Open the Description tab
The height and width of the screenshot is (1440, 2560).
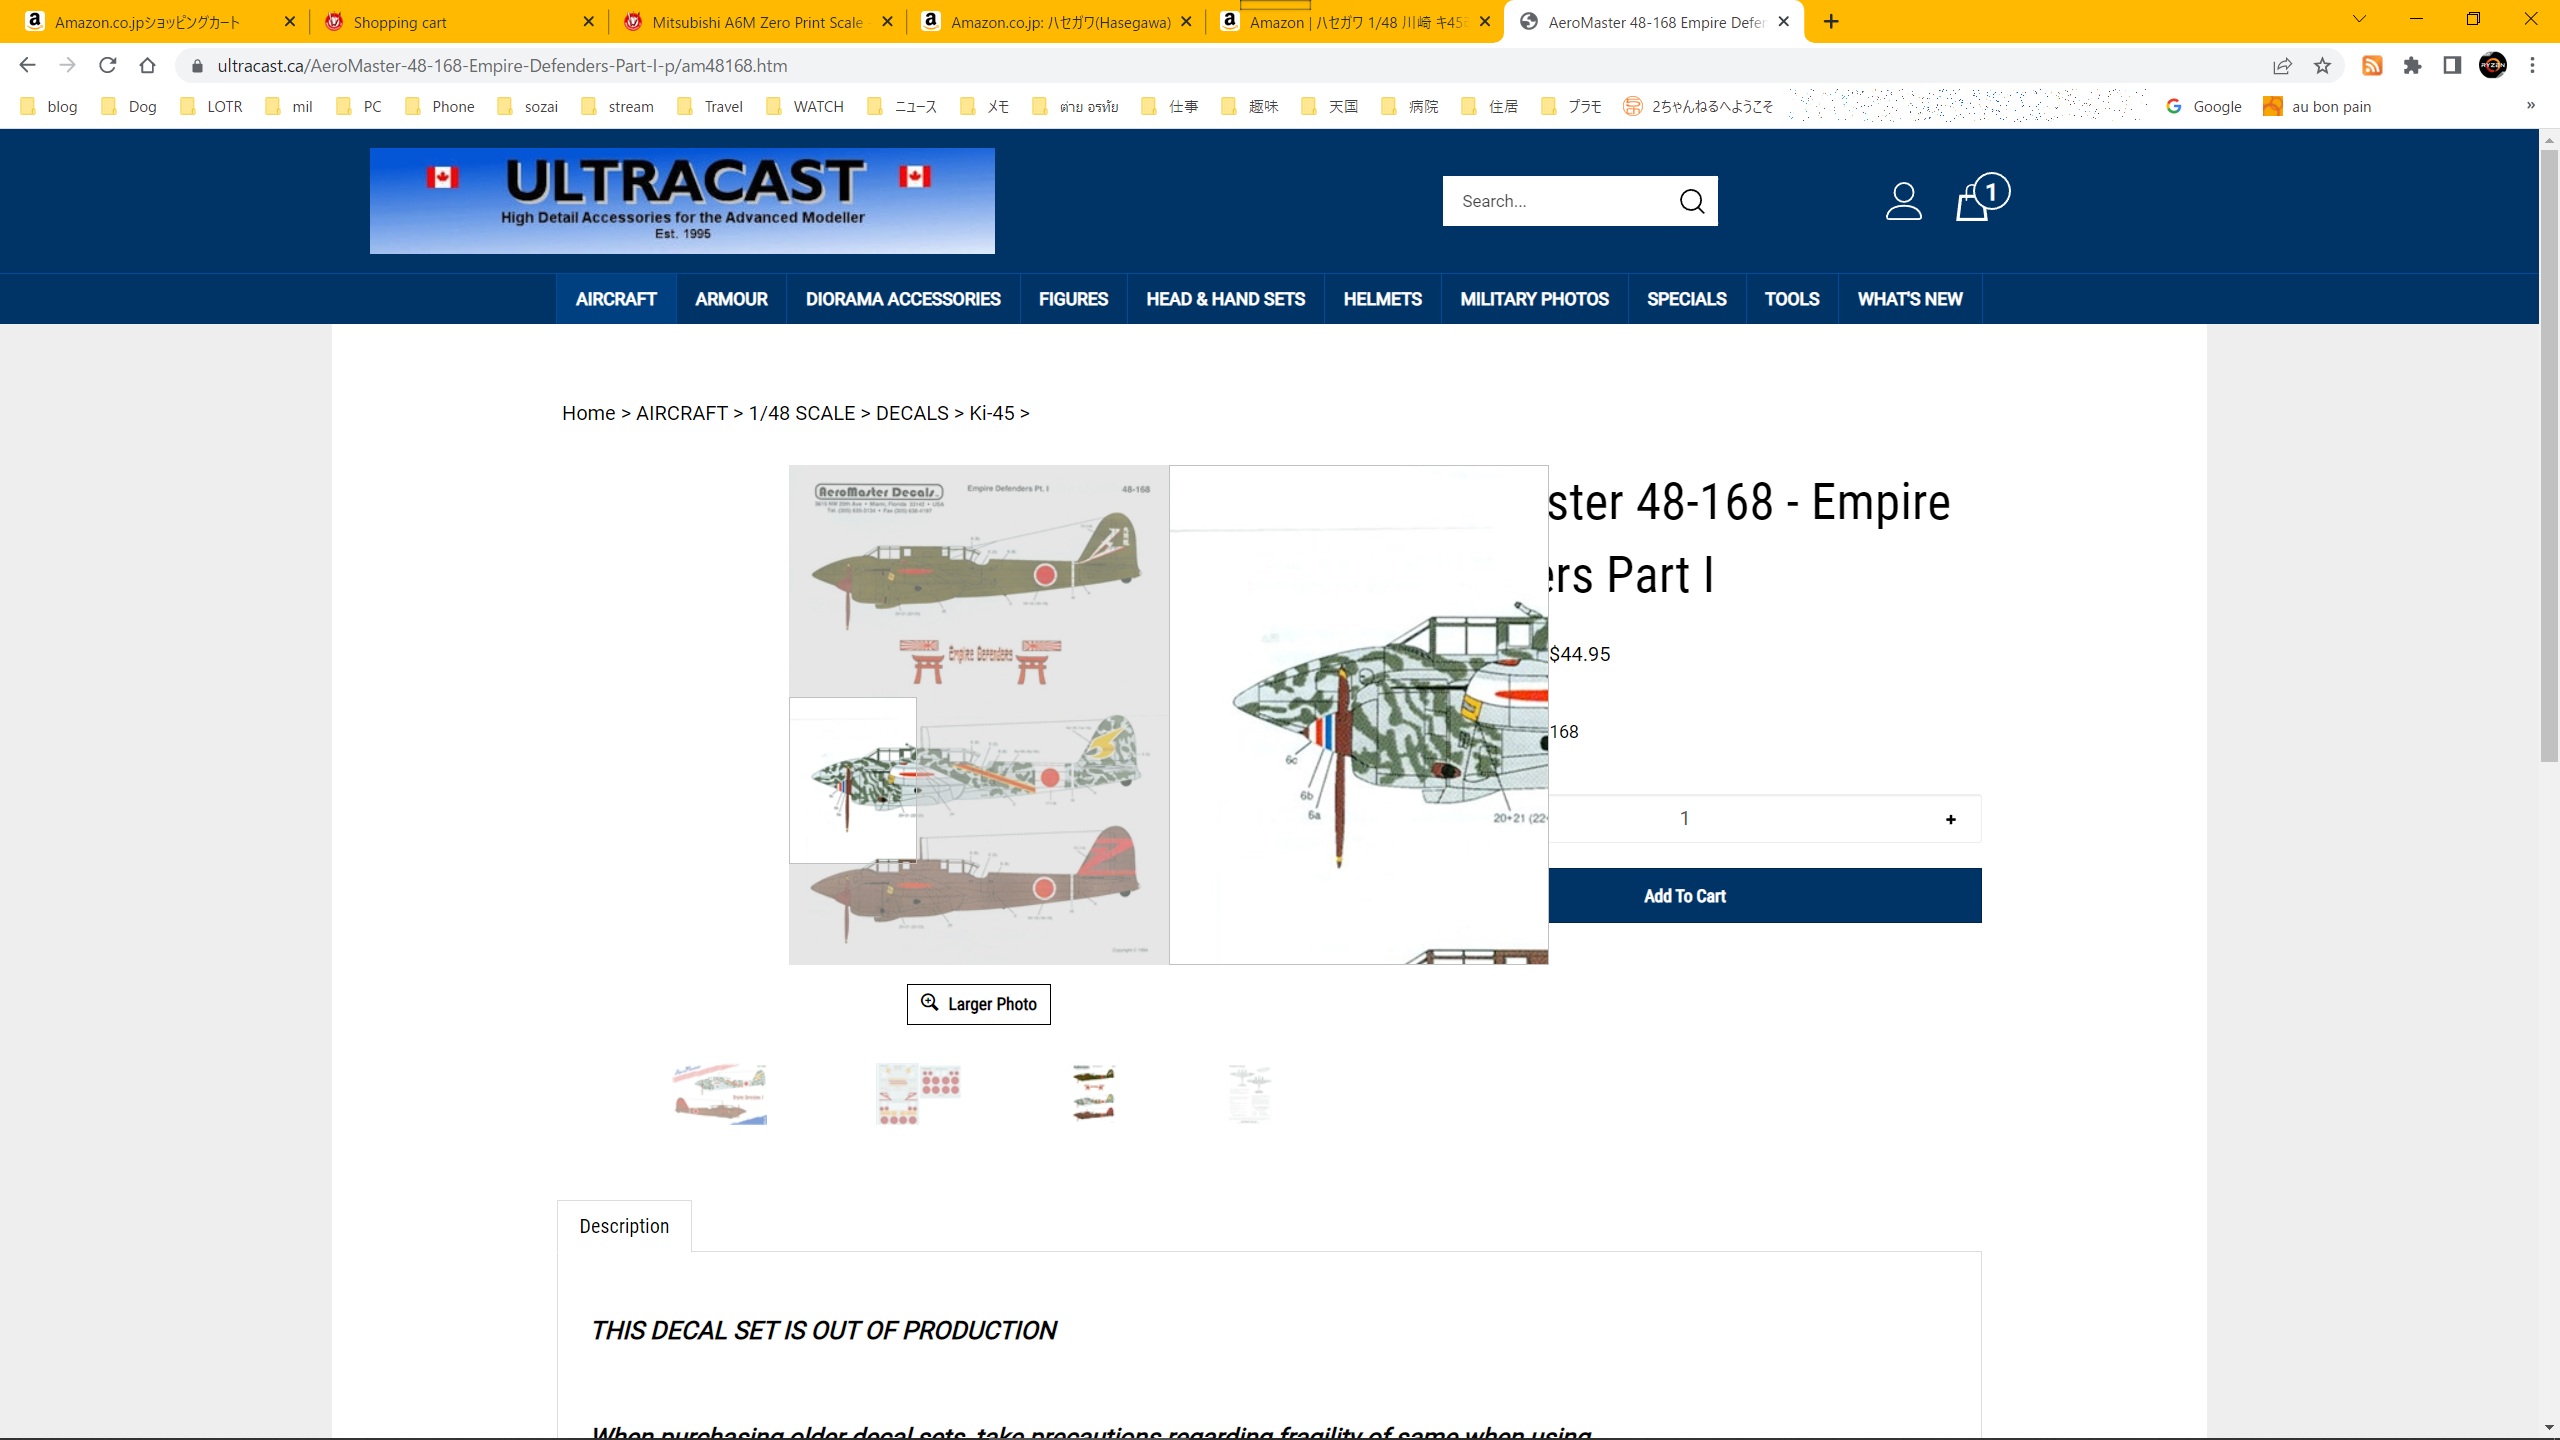624,1226
